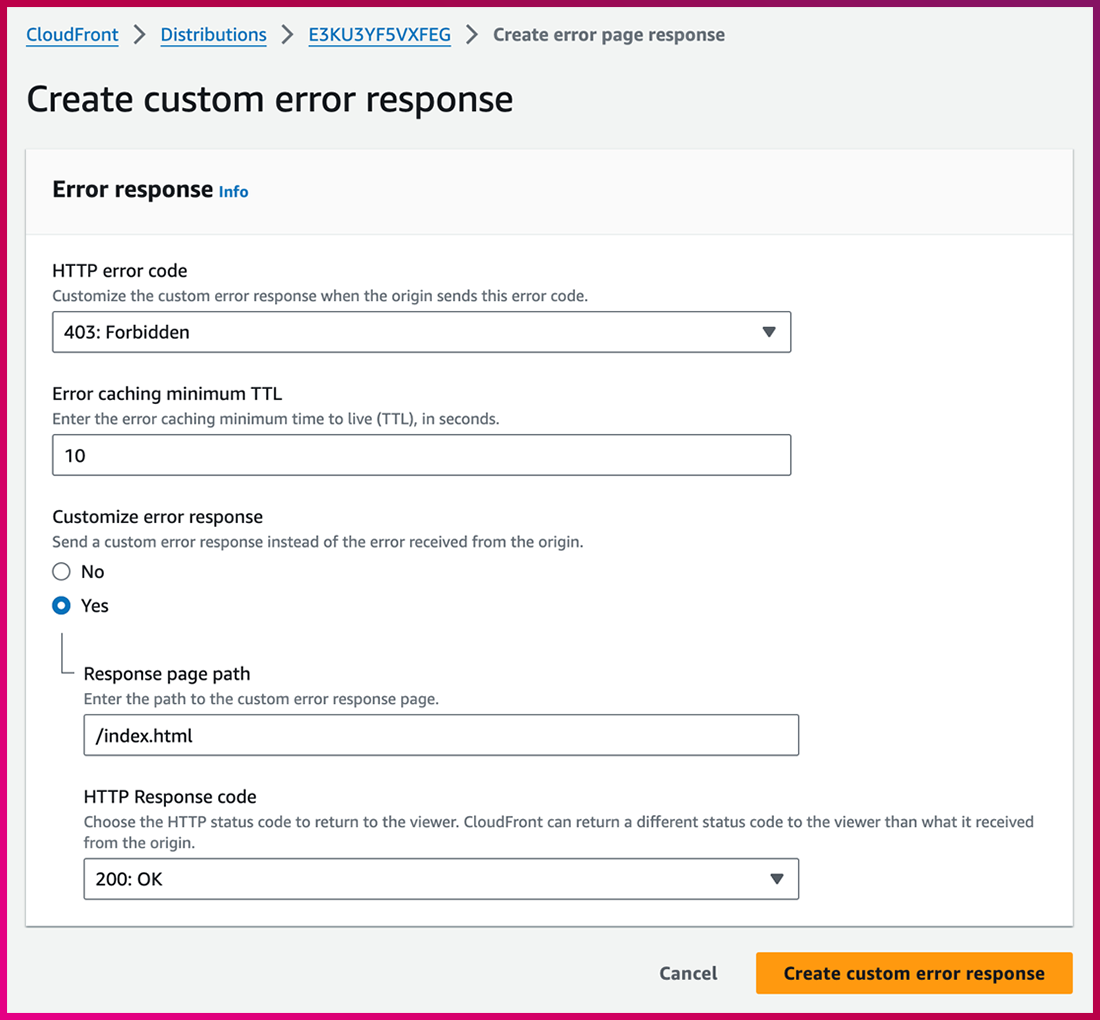1100x1020 pixels.
Task: Click the arrow icon on 200: OK
Action: click(776, 879)
